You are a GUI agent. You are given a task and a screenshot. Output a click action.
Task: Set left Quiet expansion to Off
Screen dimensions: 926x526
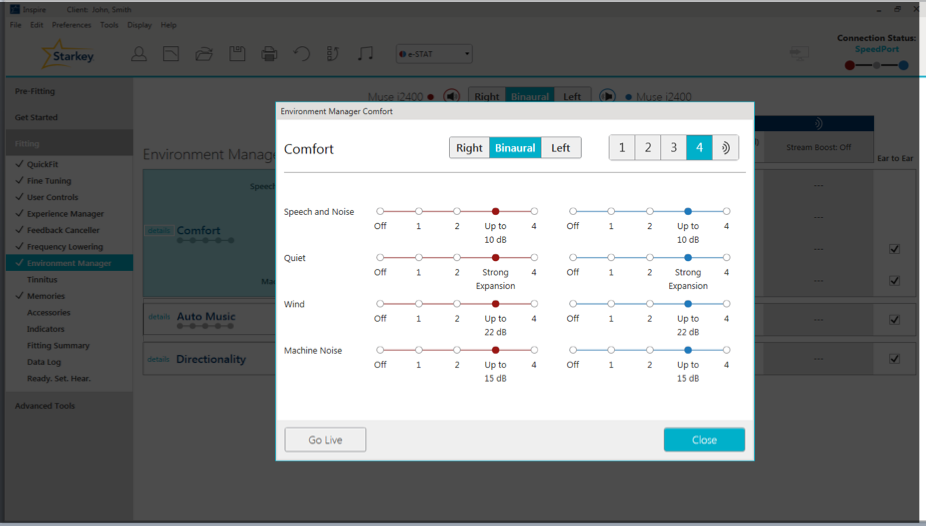point(573,257)
